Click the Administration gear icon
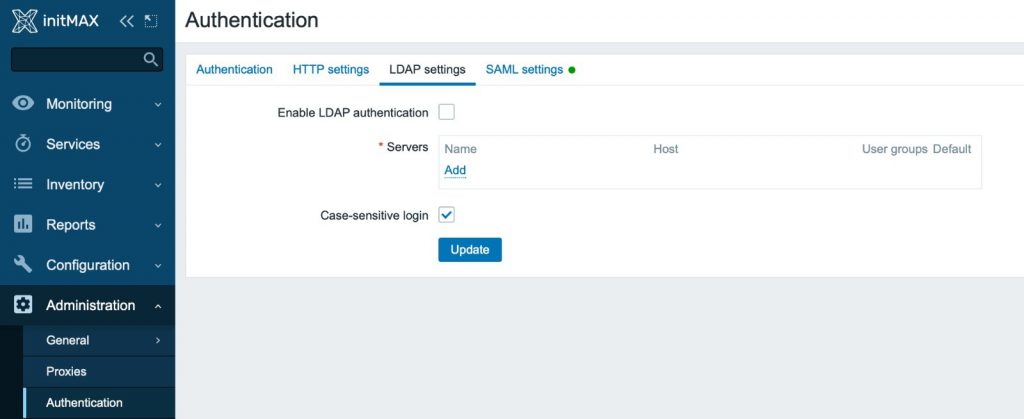Viewport: 1024px width, 419px height. coord(23,305)
